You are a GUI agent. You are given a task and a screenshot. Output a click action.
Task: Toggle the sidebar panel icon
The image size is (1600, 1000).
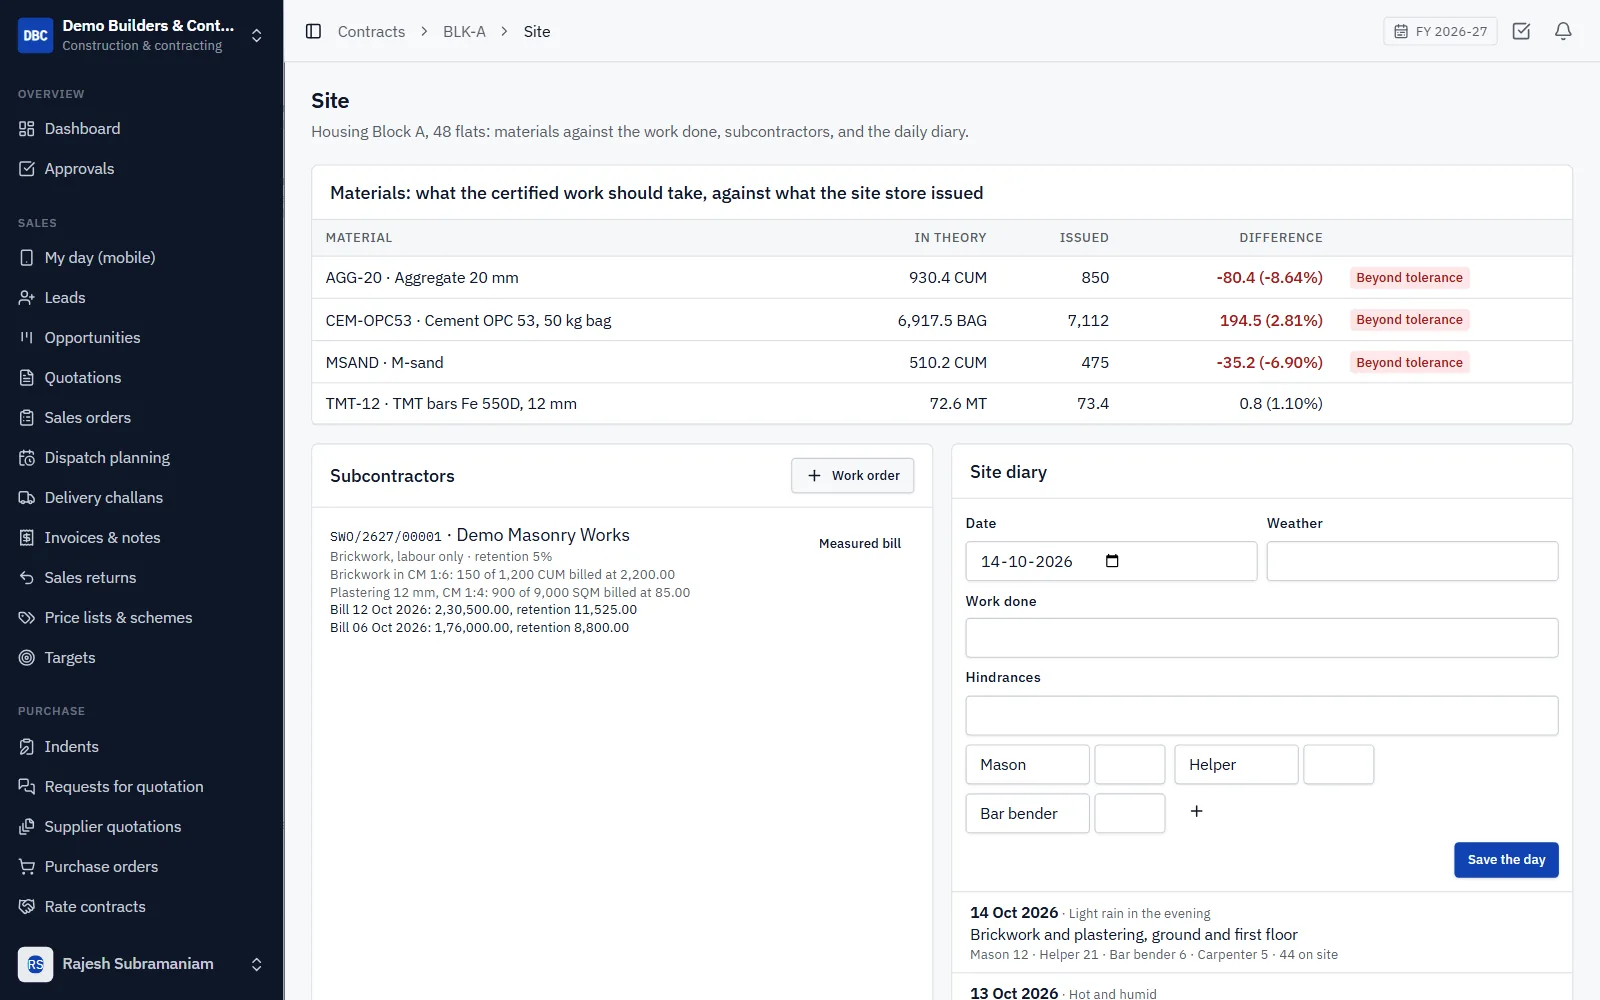pyautogui.click(x=313, y=31)
